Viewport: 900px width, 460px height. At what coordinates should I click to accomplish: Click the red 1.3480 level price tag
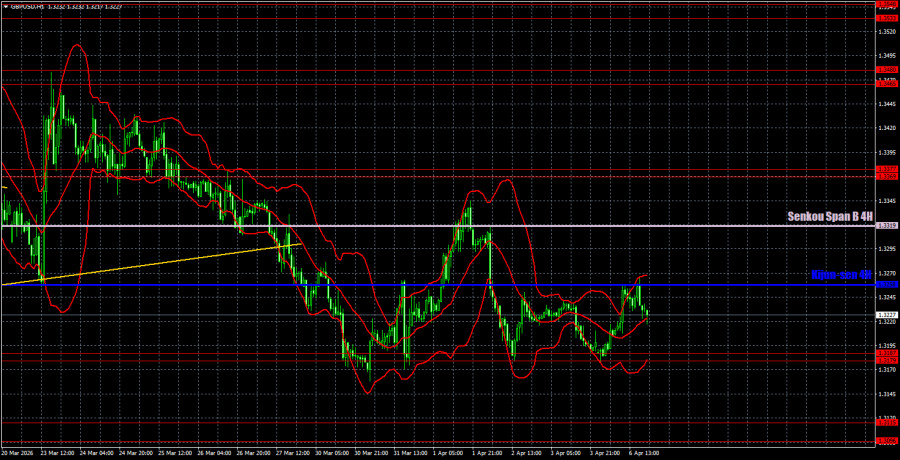[x=887, y=70]
